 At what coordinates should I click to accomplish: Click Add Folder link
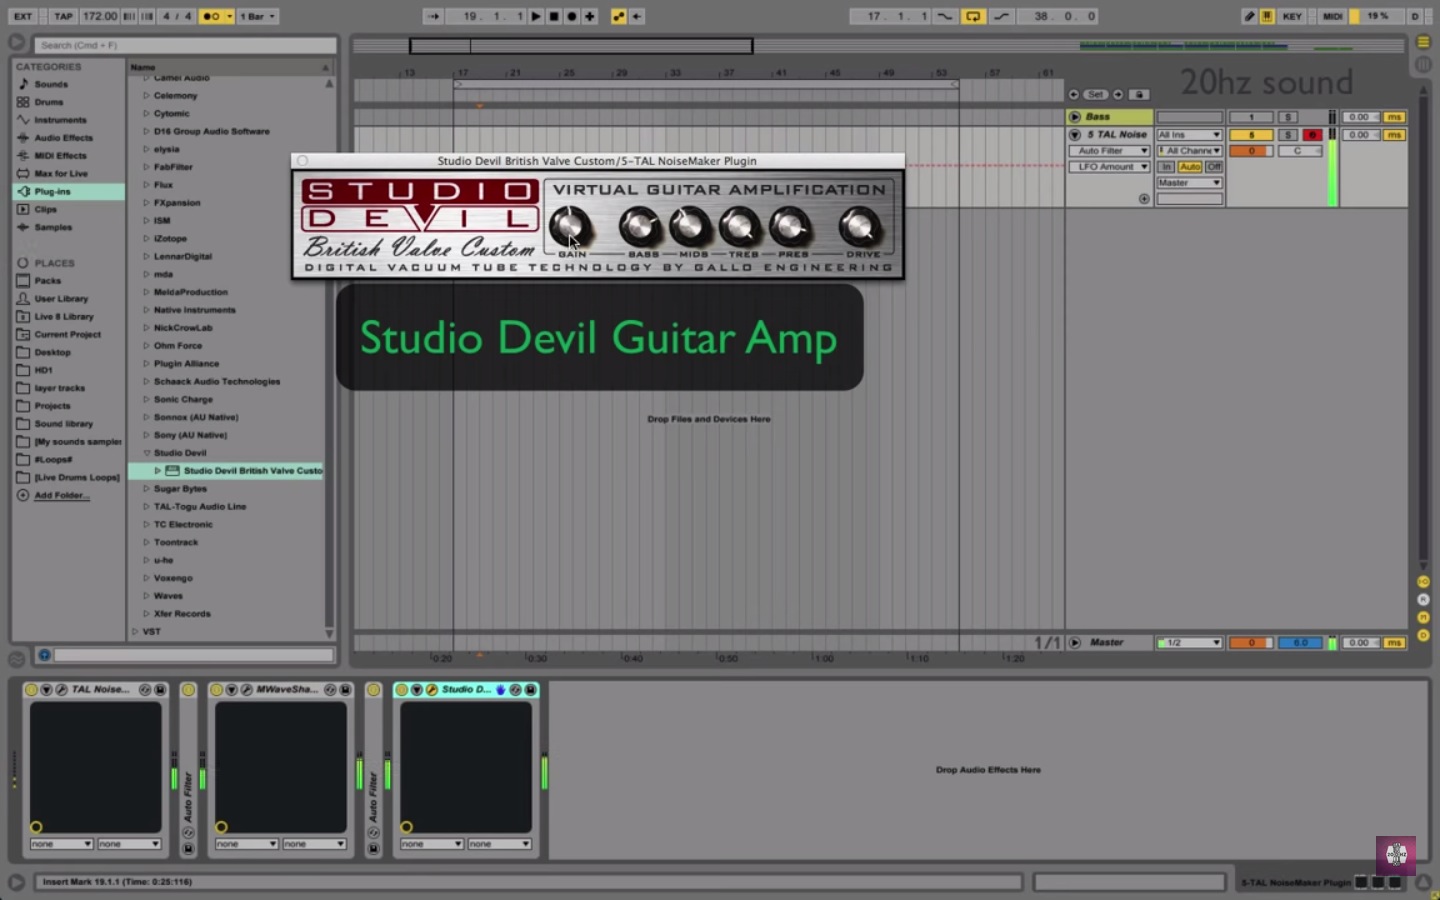[61, 495]
